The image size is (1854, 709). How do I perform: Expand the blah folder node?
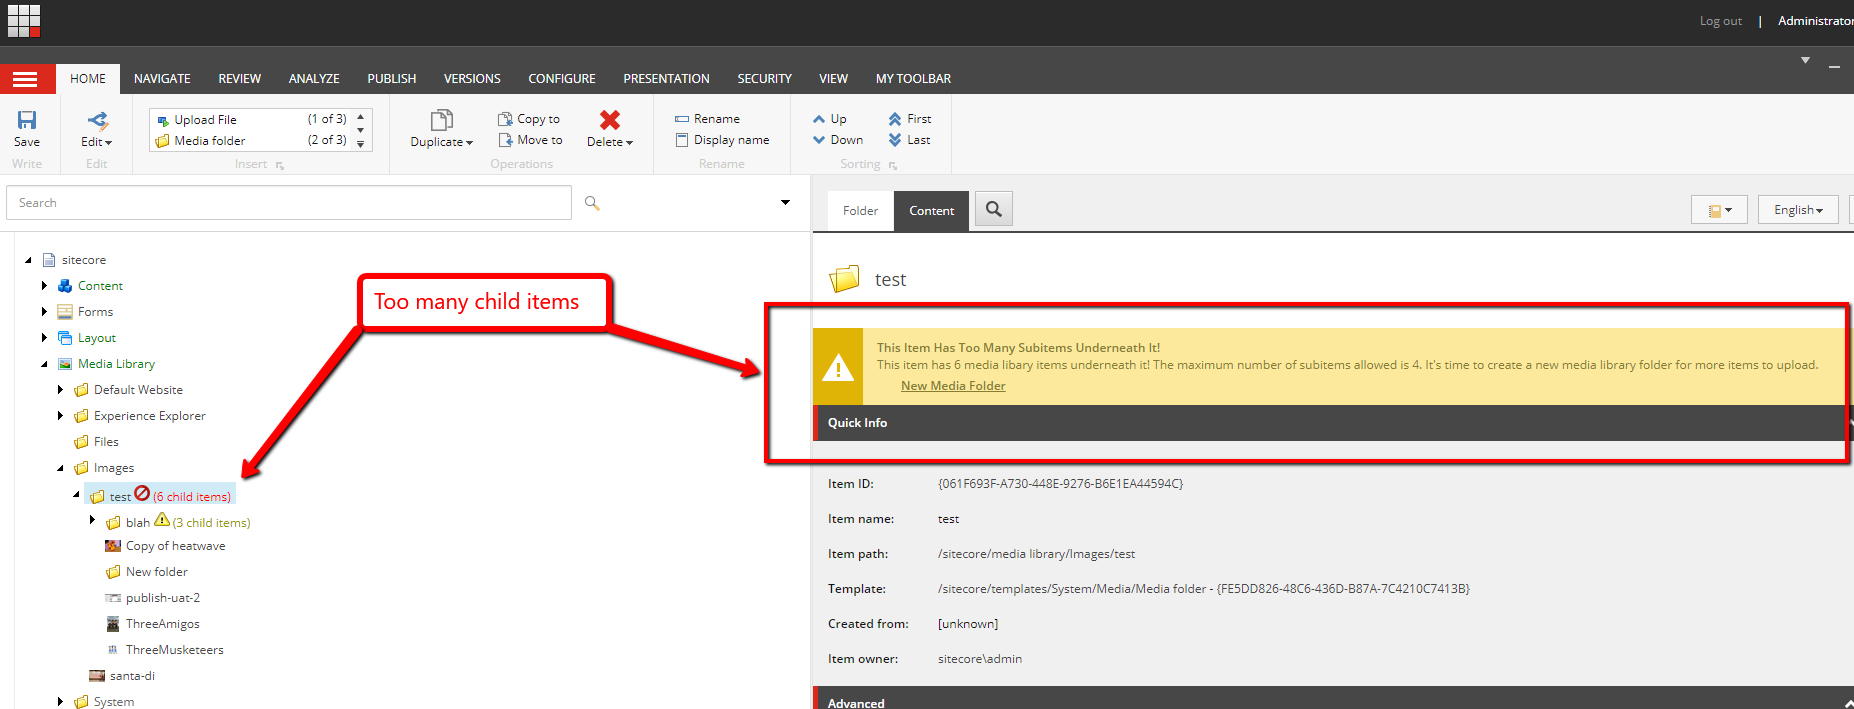click(x=92, y=520)
